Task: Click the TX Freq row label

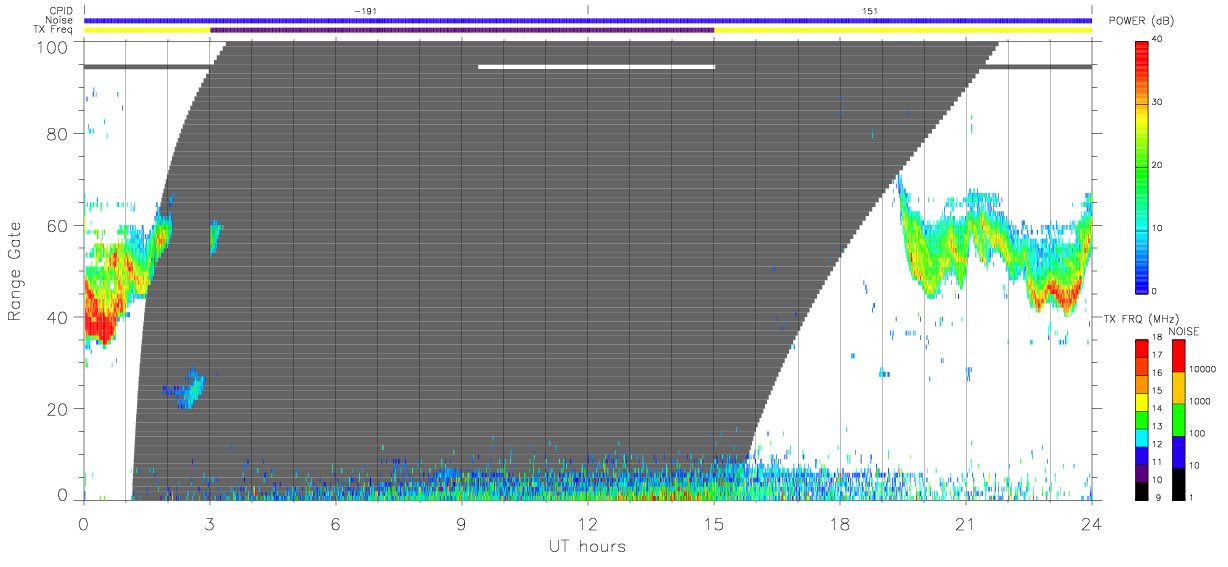Action: pos(55,30)
